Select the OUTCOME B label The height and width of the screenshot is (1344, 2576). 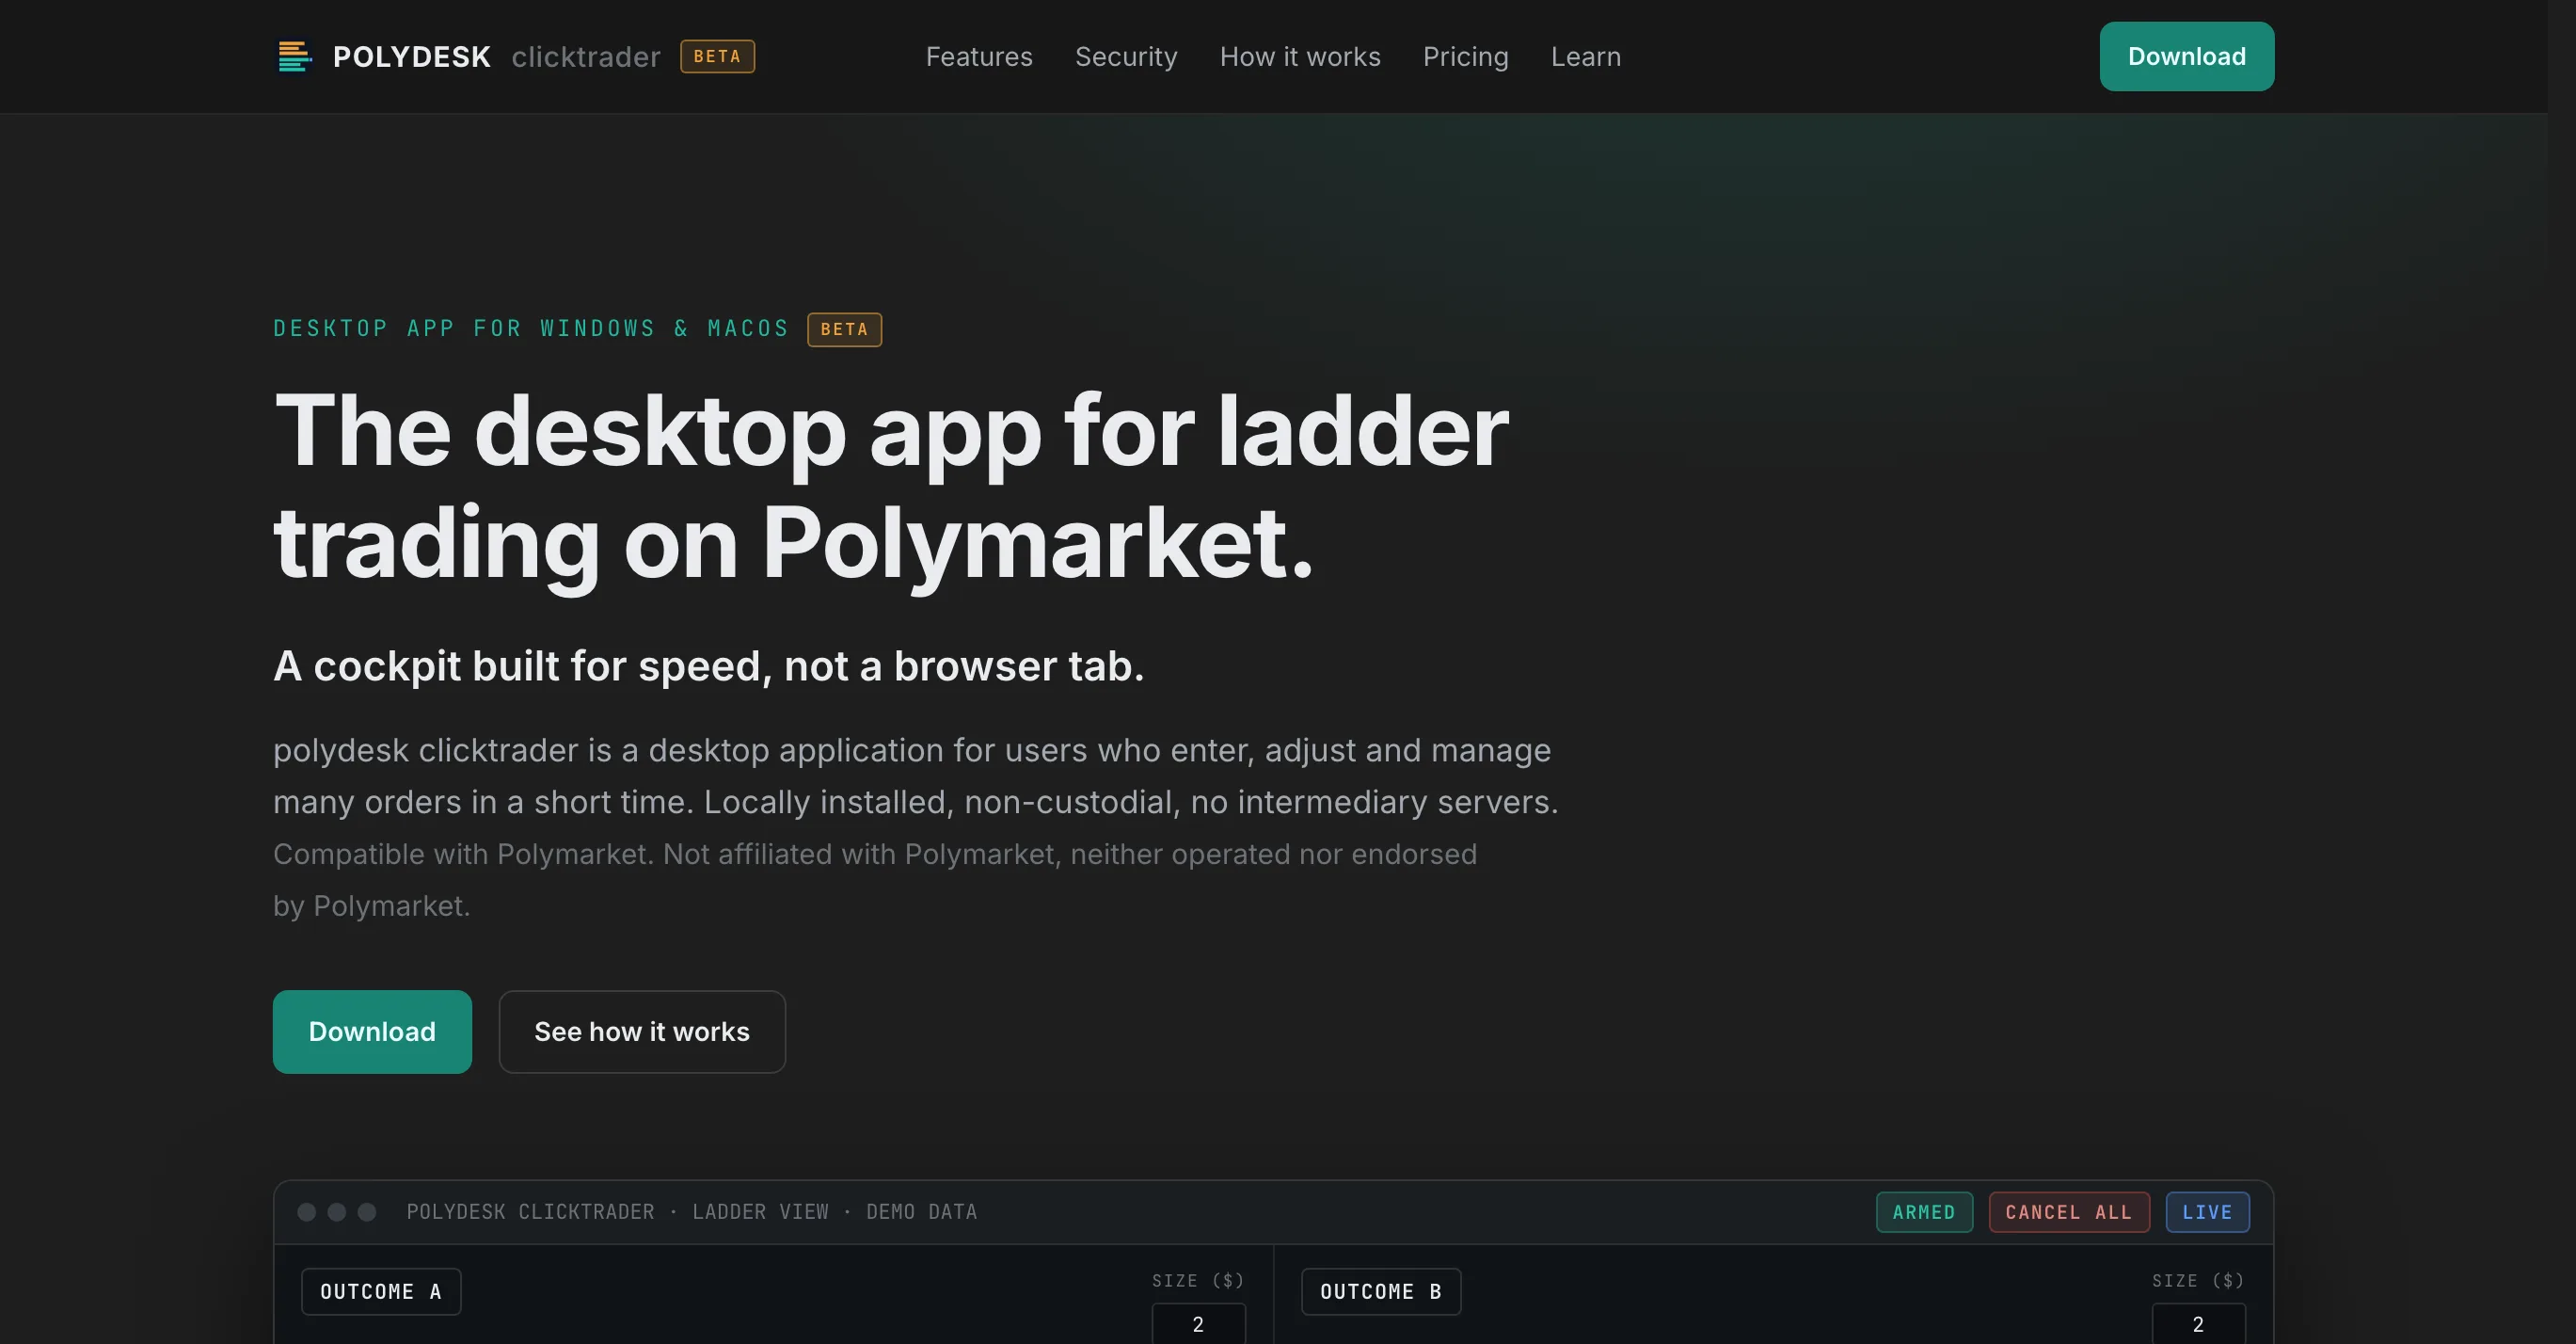coord(1381,1291)
